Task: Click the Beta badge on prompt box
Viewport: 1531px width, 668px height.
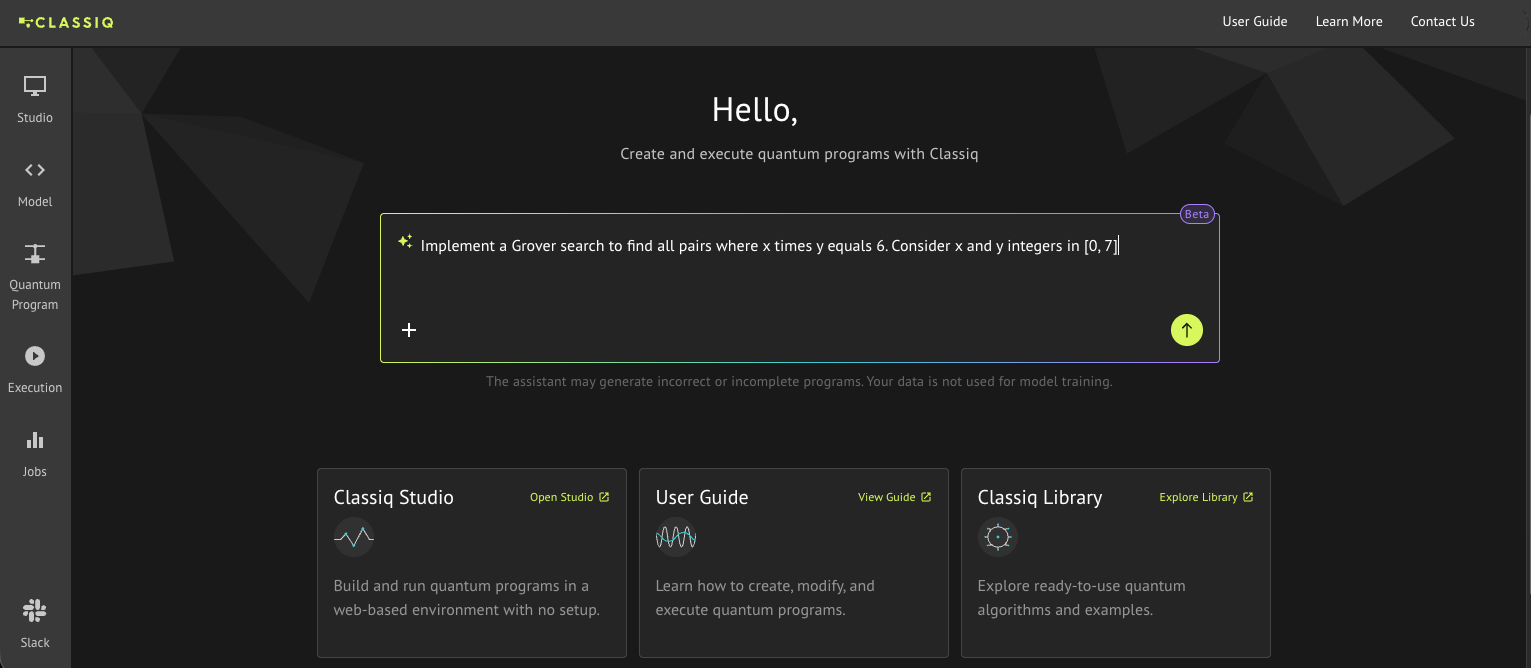Action: click(1197, 214)
